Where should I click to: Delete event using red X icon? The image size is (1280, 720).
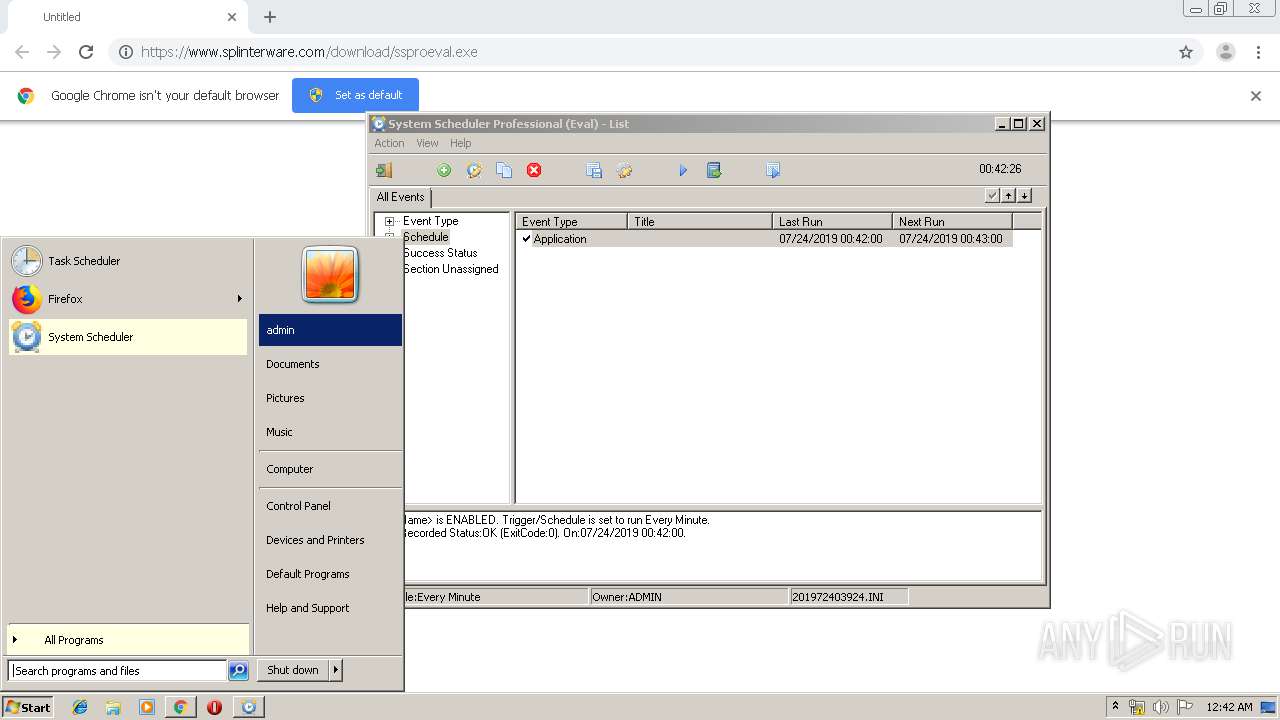(534, 171)
